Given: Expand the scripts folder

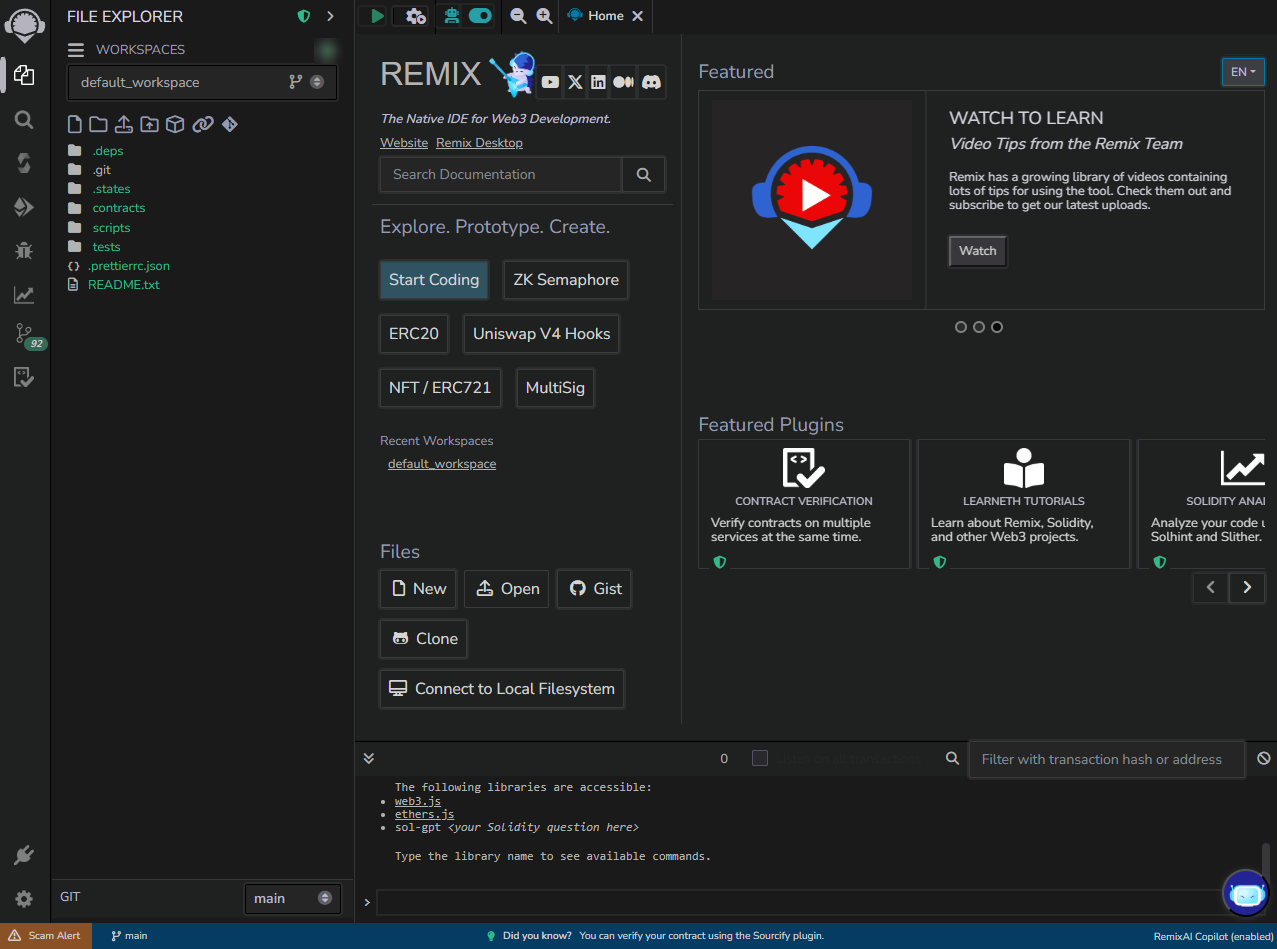Looking at the screenshot, I should (x=111, y=228).
